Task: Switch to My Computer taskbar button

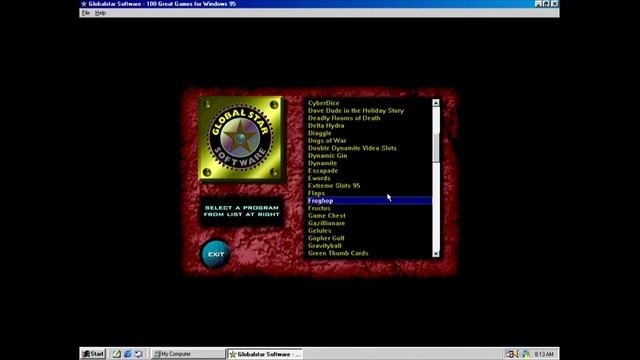Action: click(188, 354)
